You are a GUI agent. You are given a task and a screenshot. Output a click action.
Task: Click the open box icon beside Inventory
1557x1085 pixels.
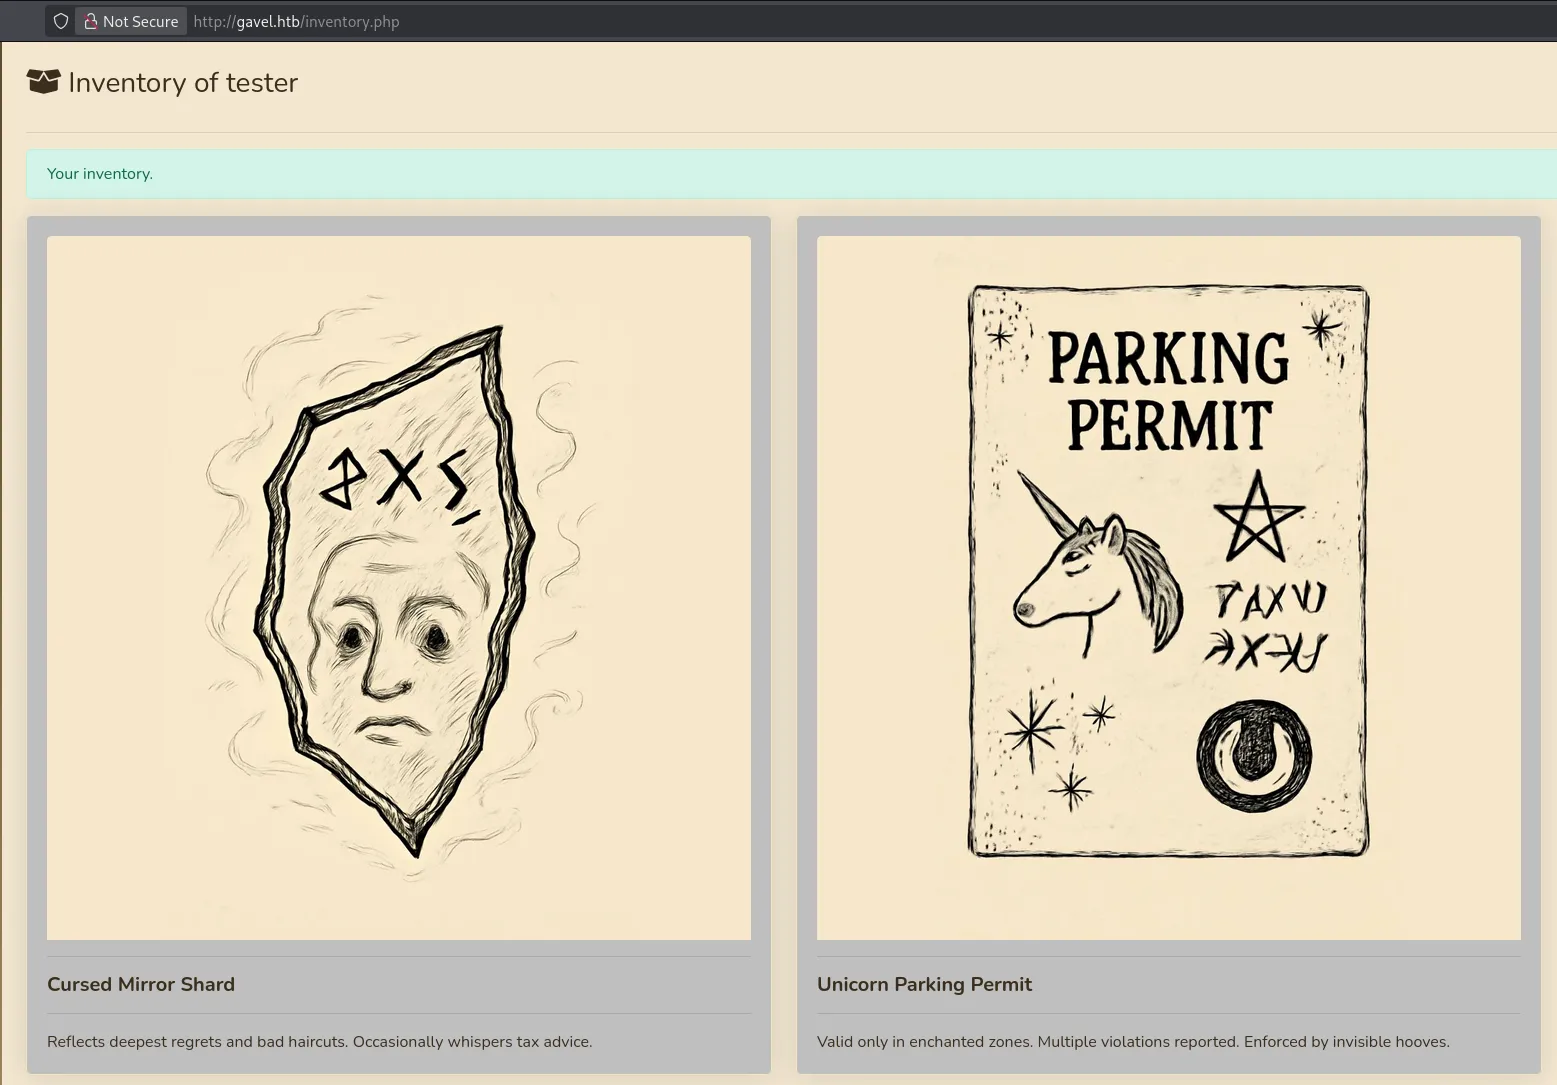pos(43,82)
